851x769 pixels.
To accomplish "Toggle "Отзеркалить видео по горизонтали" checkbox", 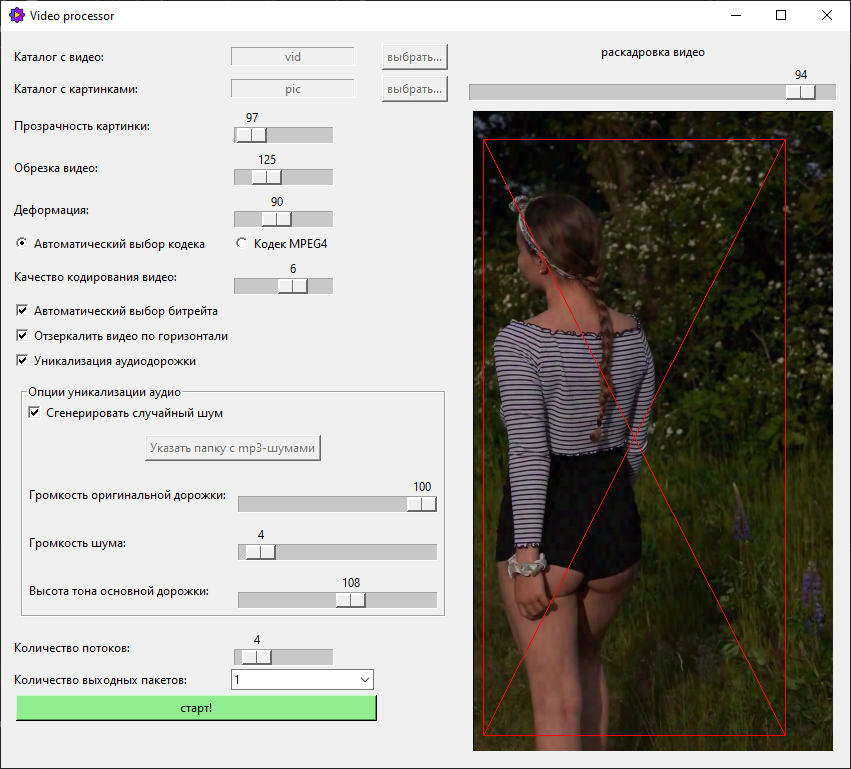I will click(22, 336).
